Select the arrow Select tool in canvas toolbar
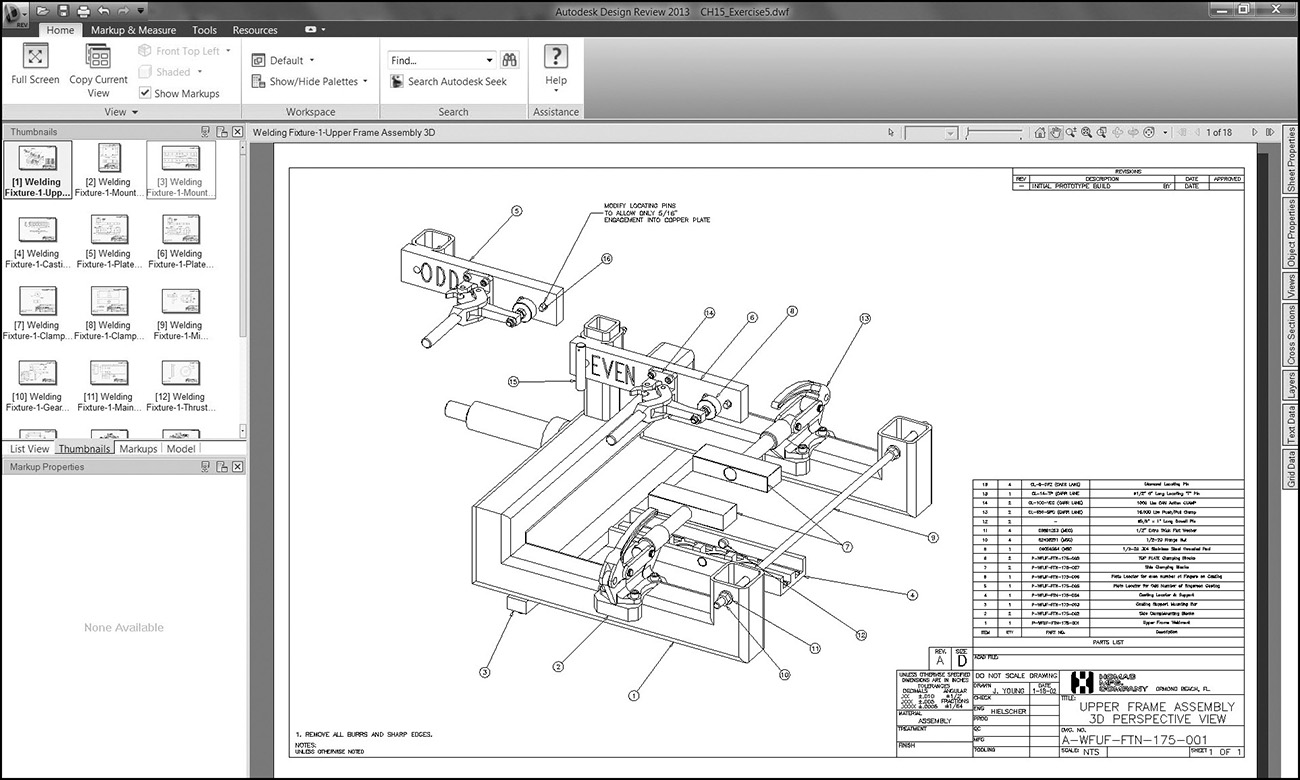This screenshot has height=780, width=1300. coord(892,132)
